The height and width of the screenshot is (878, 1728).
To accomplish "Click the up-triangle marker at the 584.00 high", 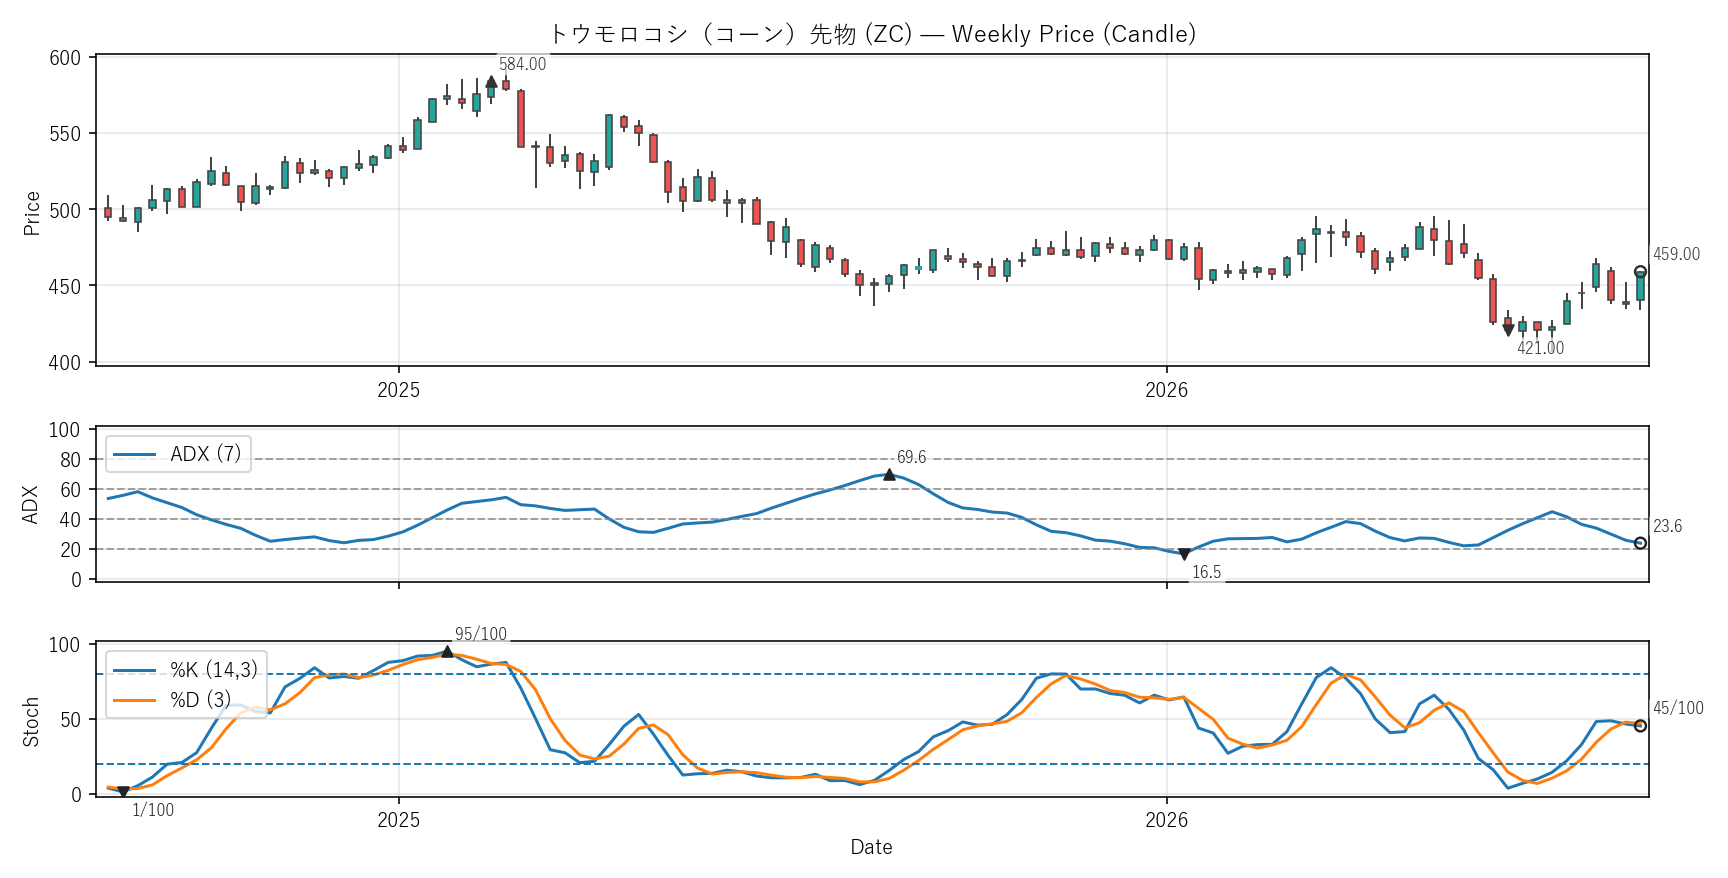I will click(x=491, y=82).
